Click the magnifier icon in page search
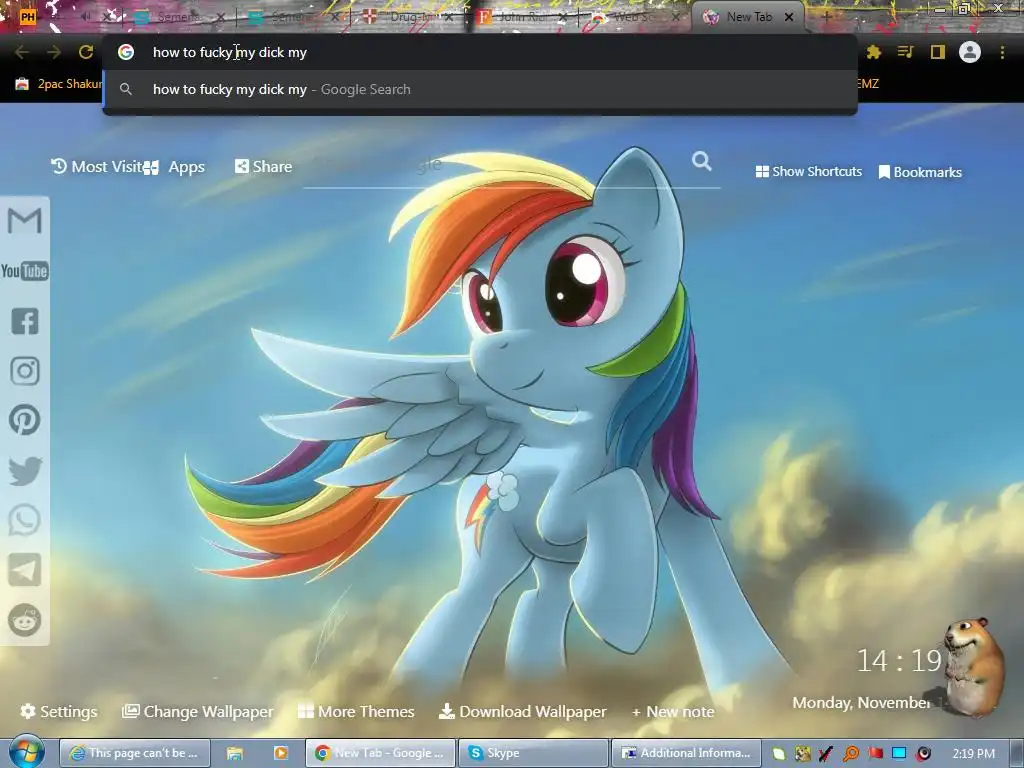The height and width of the screenshot is (768, 1024). 701,161
